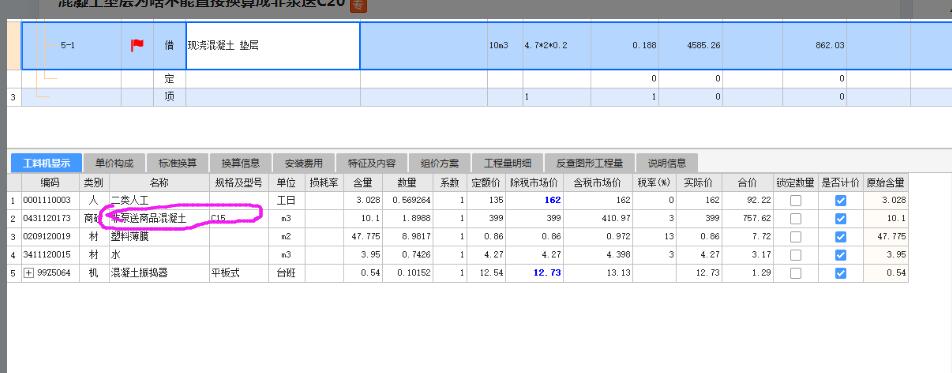Select the 5-1 code cell

pos(72,46)
